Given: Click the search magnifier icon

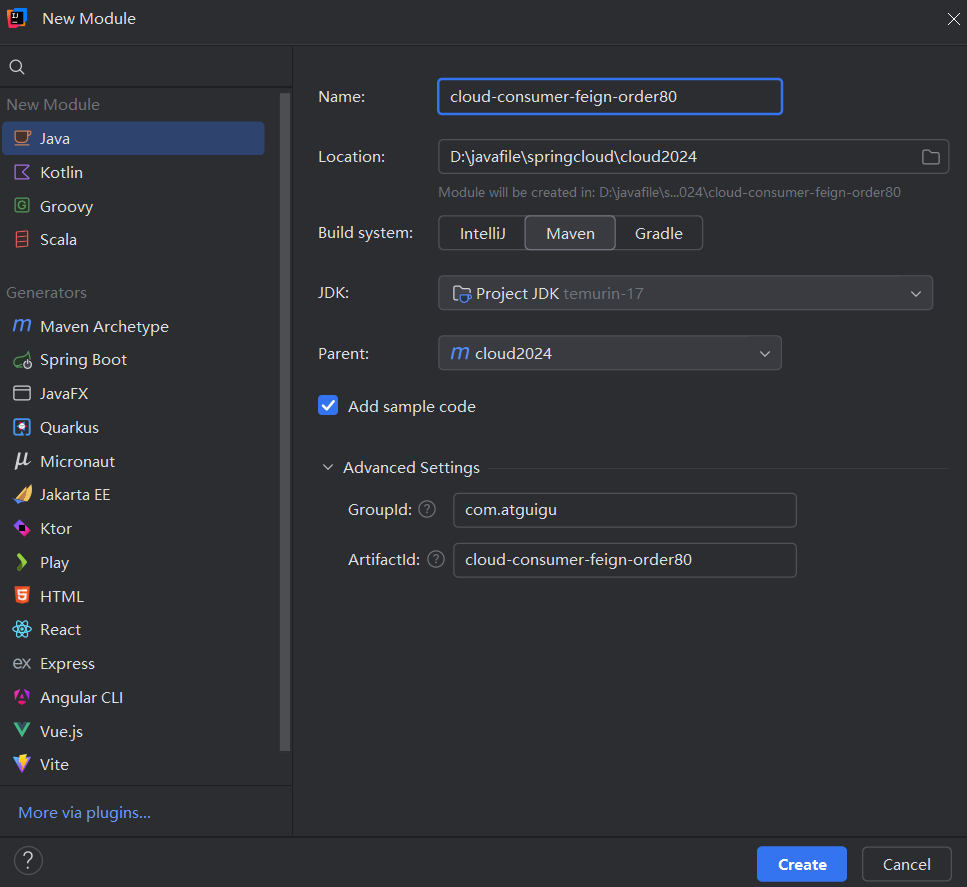Looking at the screenshot, I should point(17,67).
